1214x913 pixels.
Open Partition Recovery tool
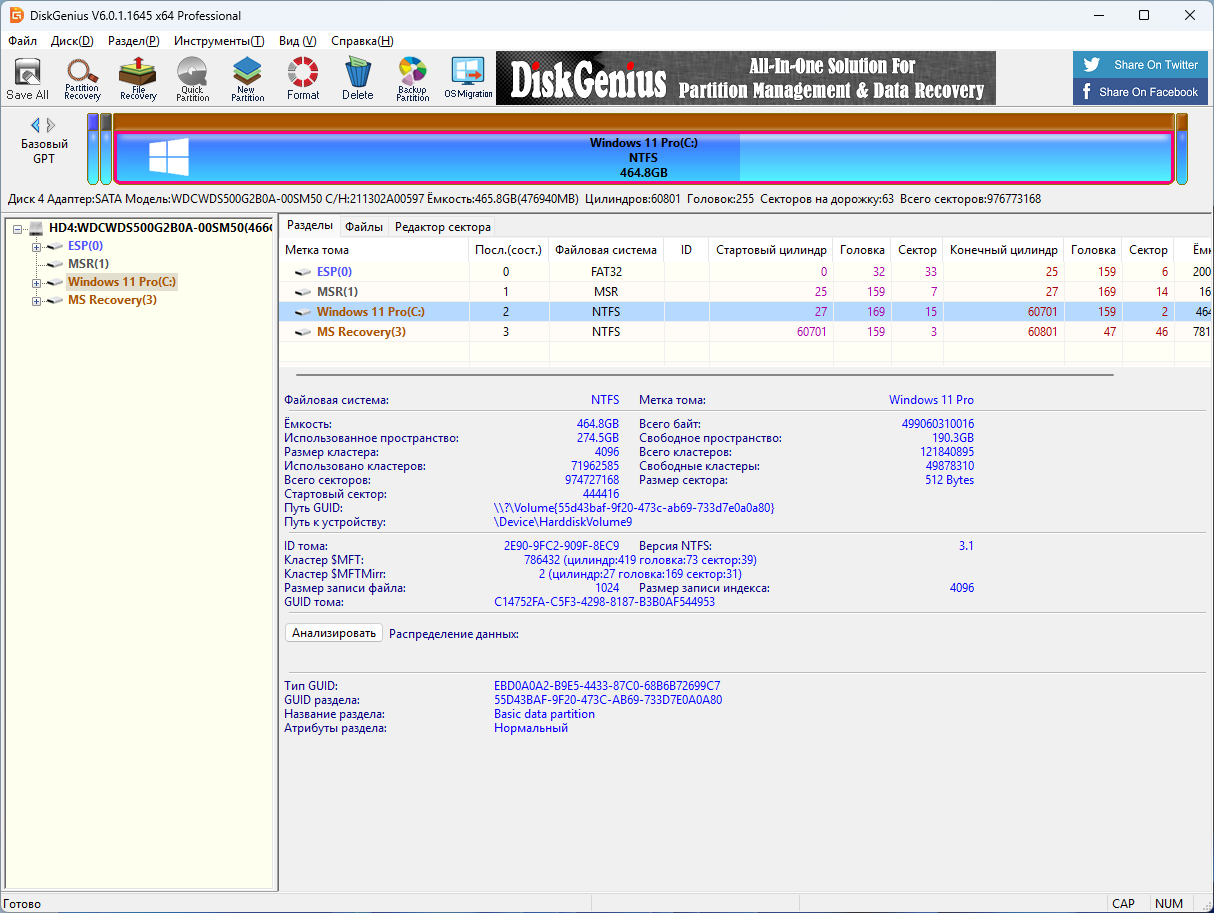(x=82, y=78)
